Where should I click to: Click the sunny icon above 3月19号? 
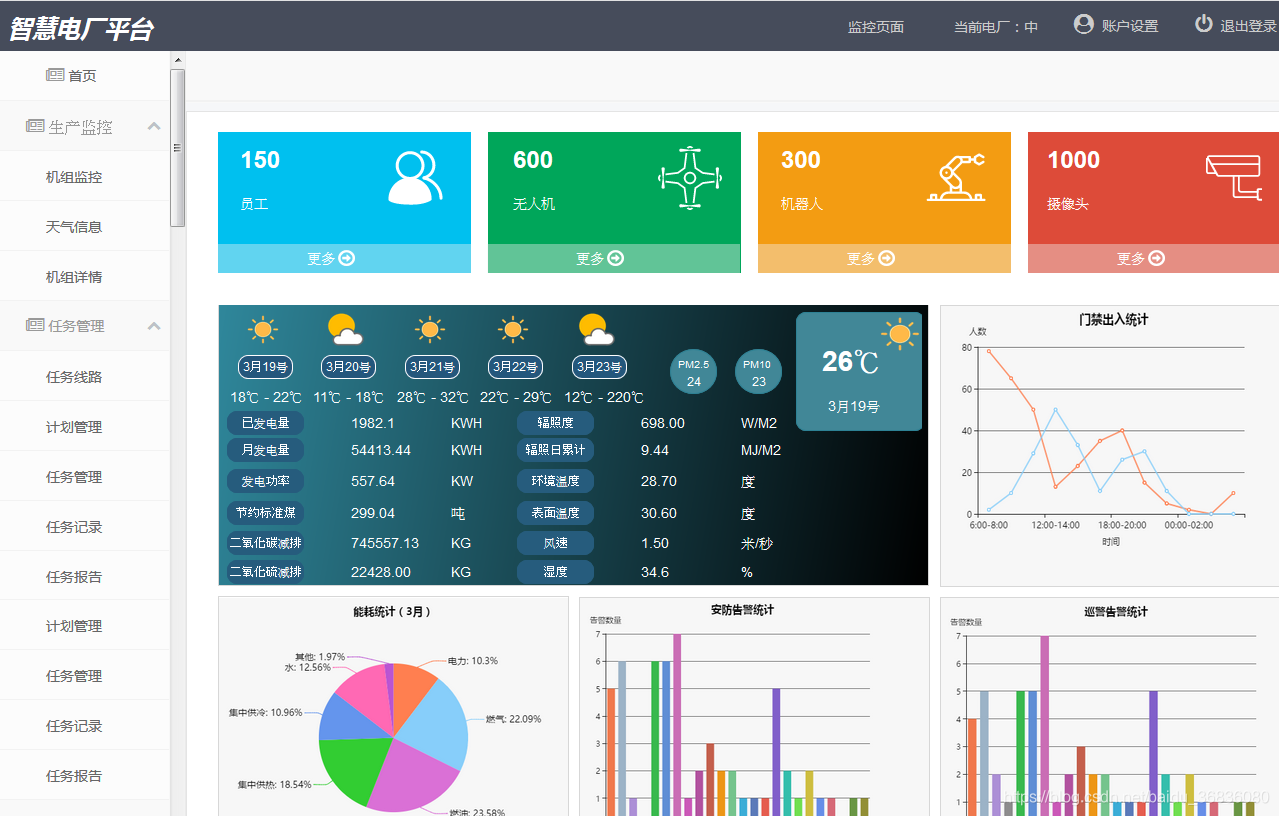[262, 329]
